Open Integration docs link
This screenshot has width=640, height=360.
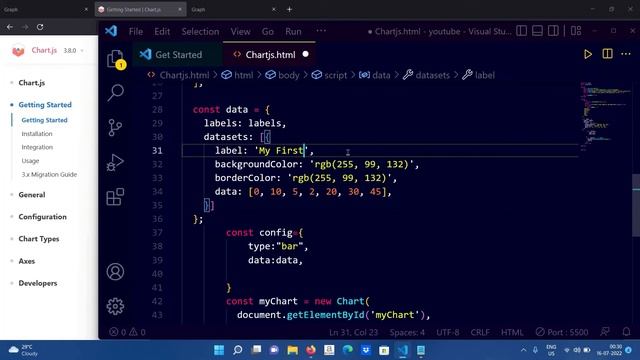[37, 147]
